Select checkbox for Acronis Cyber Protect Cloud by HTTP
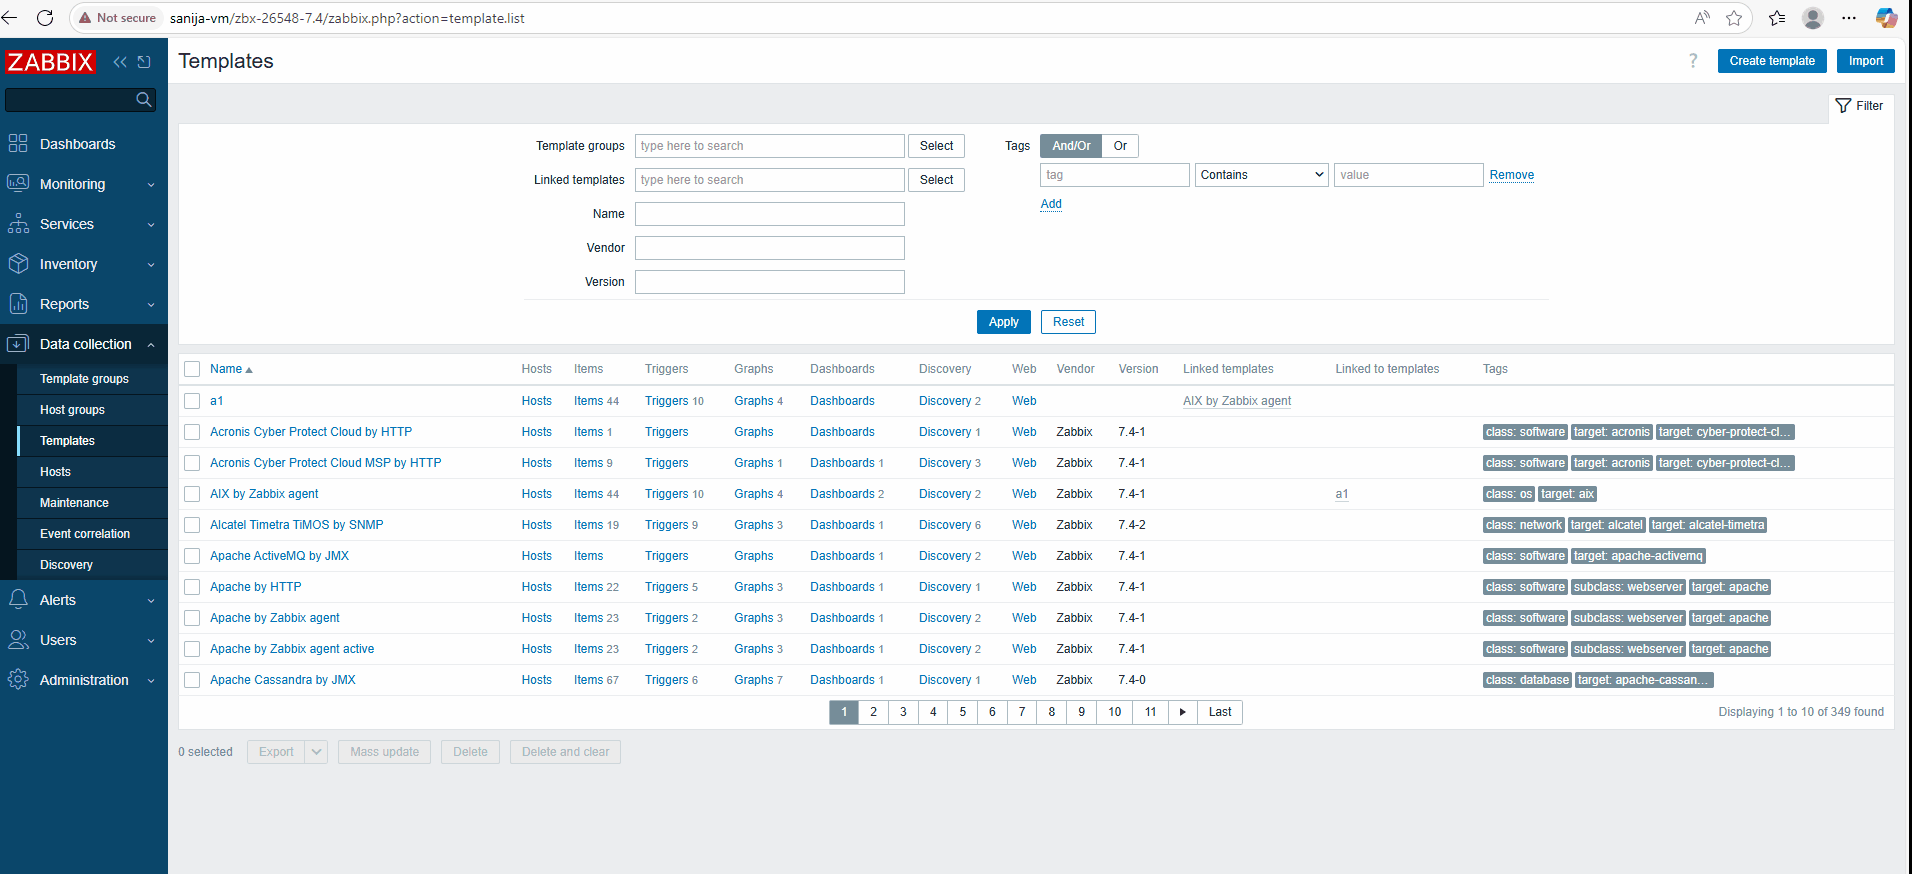Viewport: 1912px width, 874px height. click(192, 432)
